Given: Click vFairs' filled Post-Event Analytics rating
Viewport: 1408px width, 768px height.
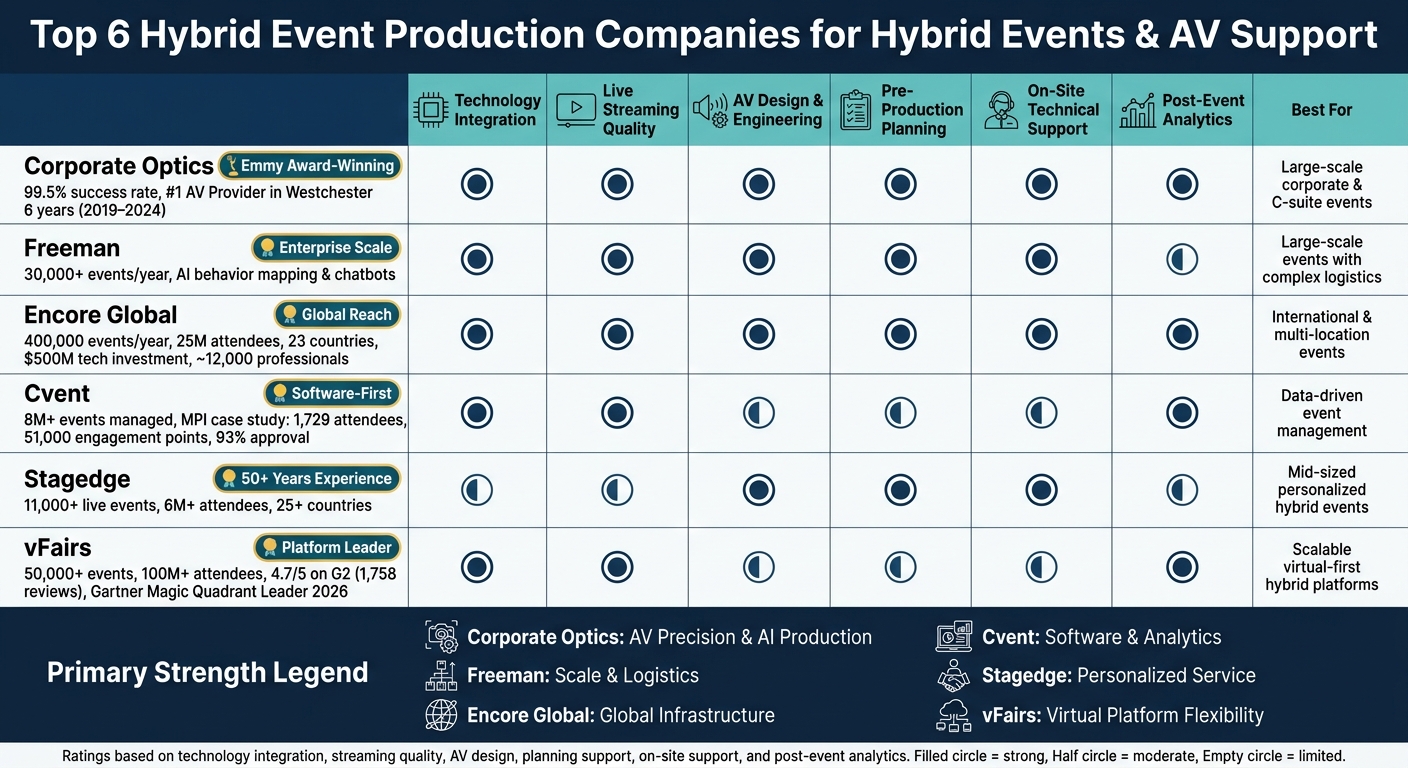Looking at the screenshot, I should click(x=1182, y=567).
